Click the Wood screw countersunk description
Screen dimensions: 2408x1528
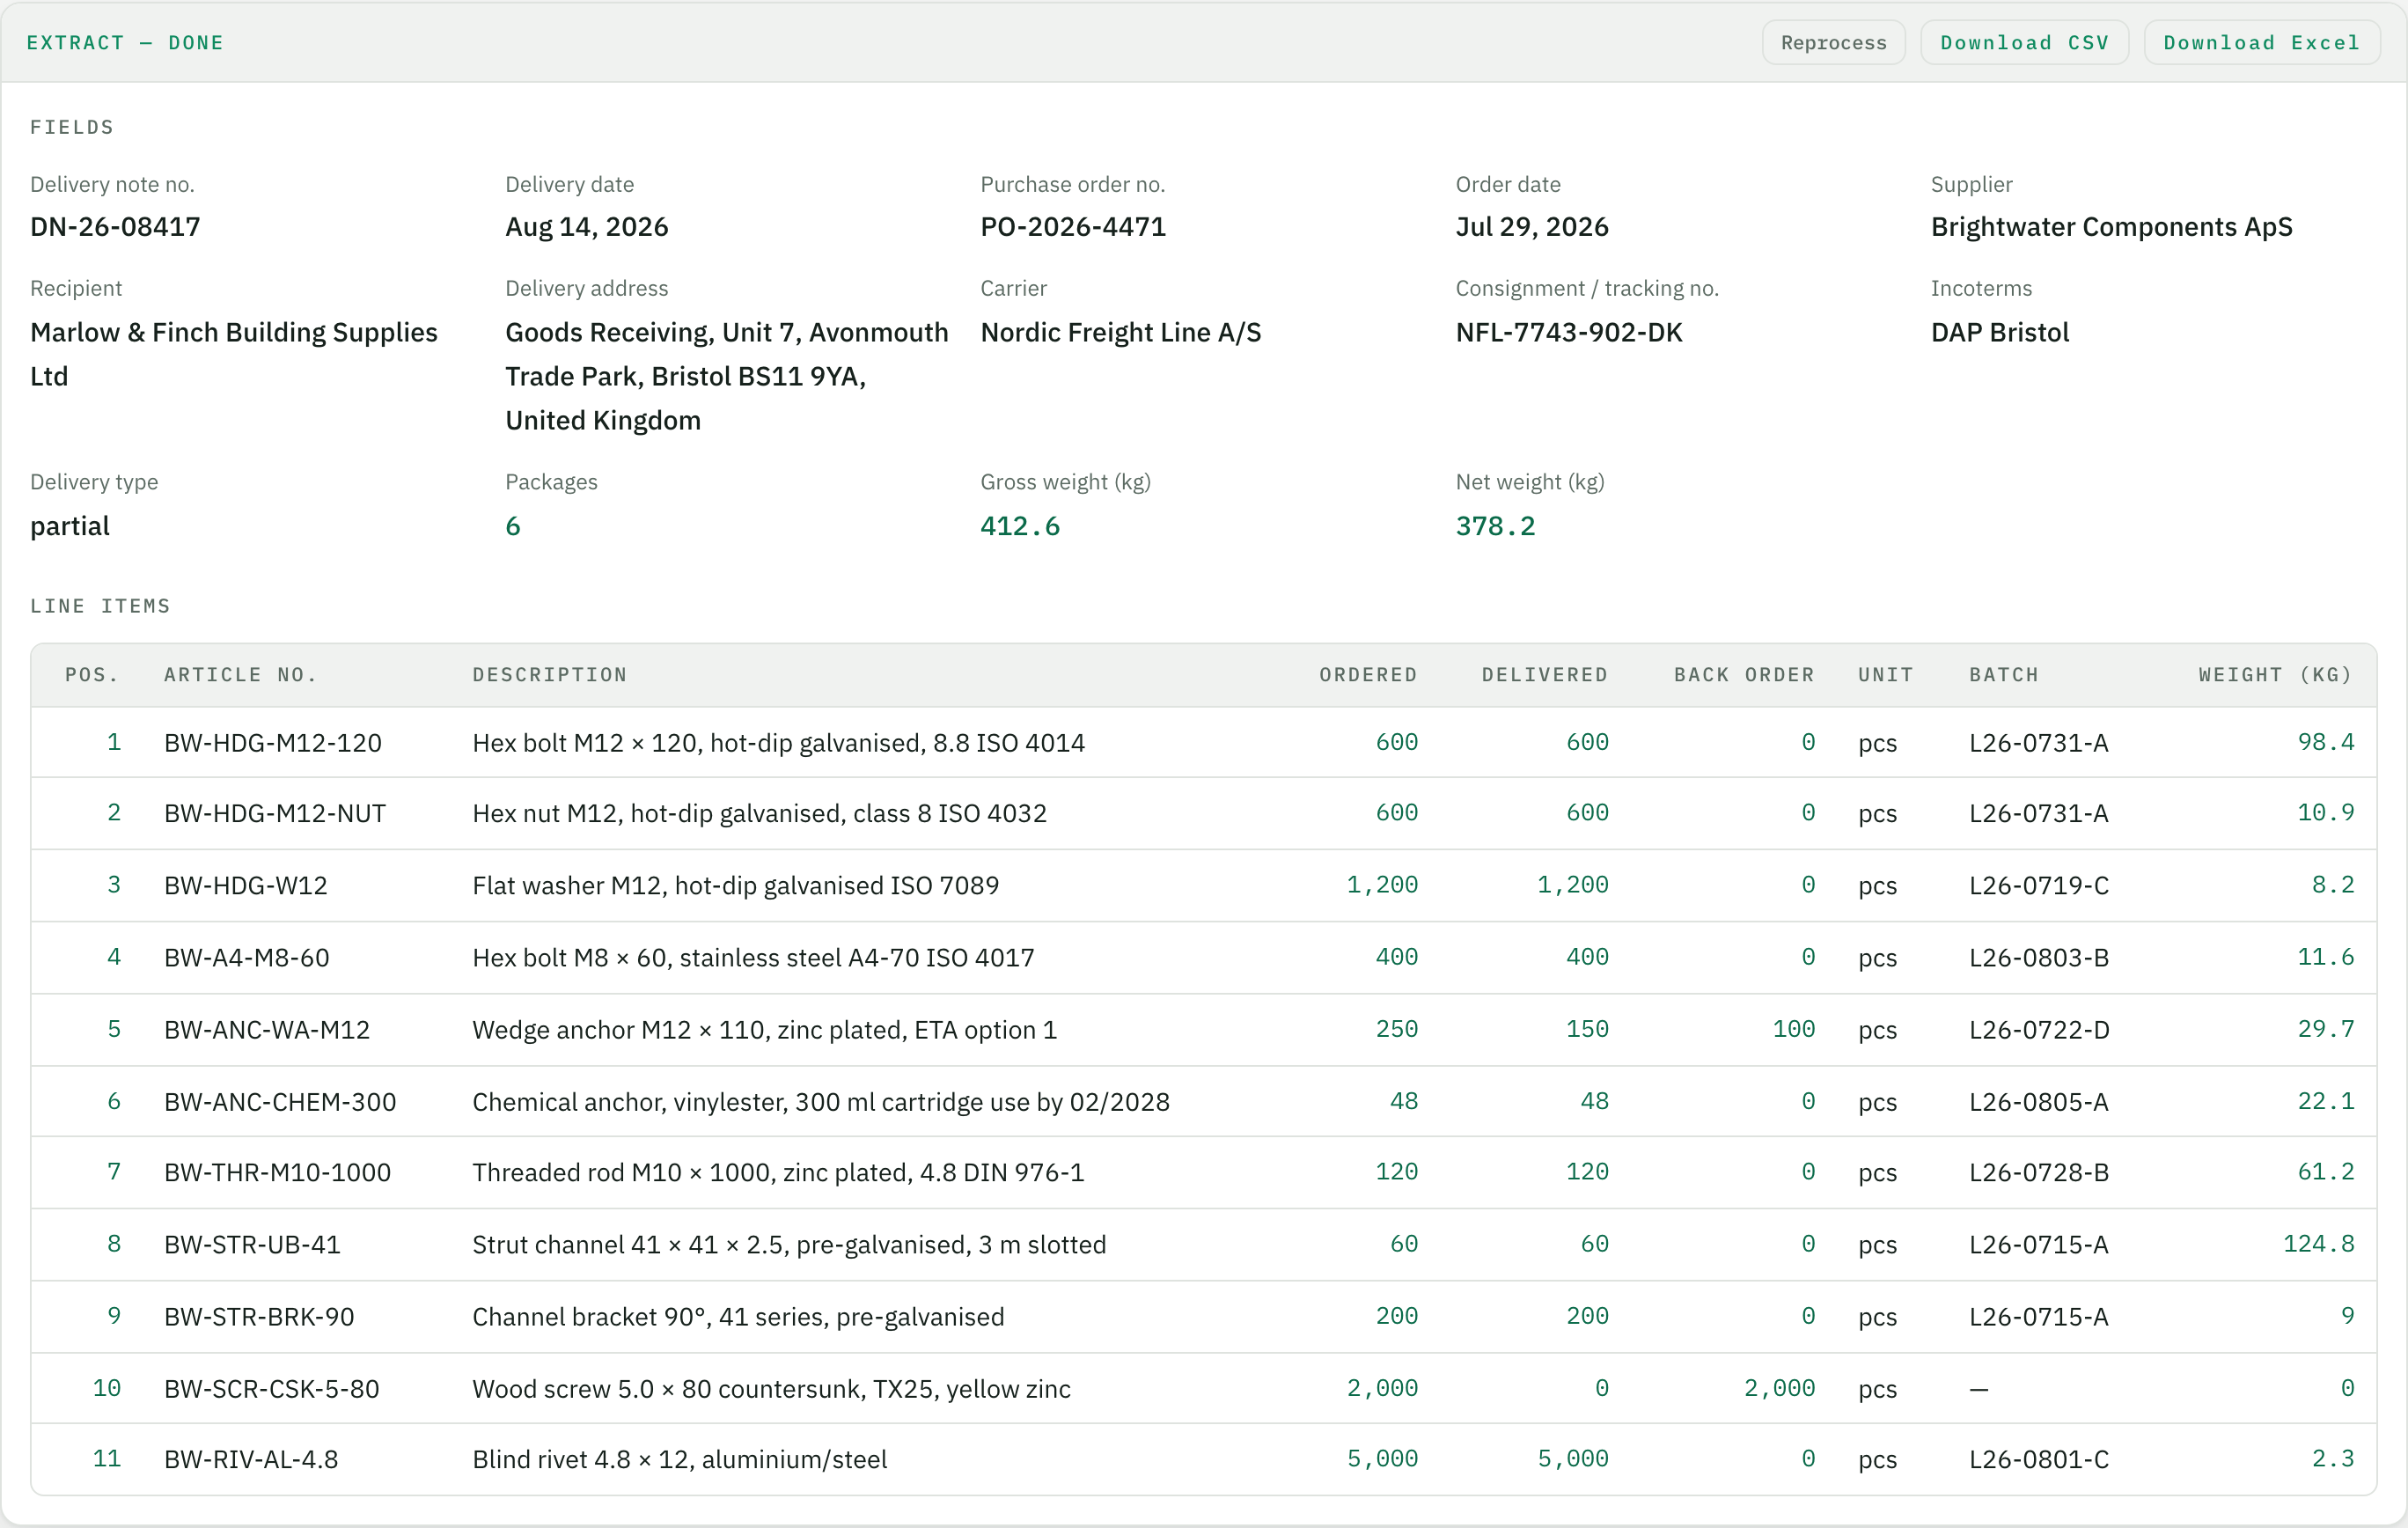[771, 1389]
